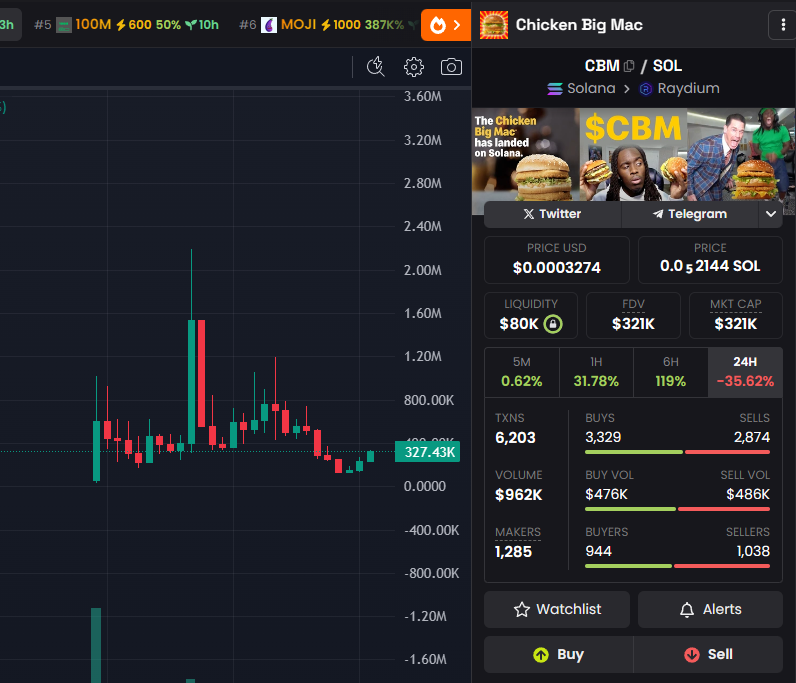
Task: Click the 100M token icon in trending bar
Action: point(63,25)
